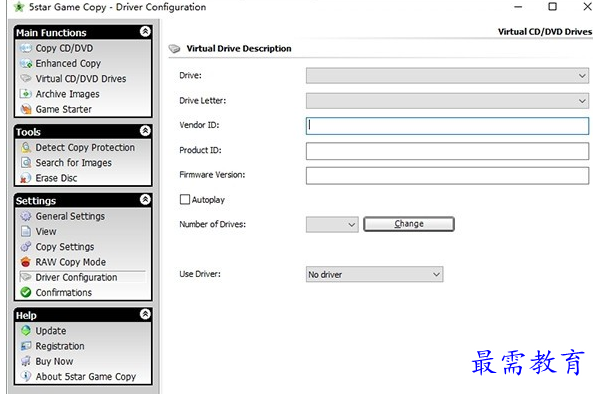The height and width of the screenshot is (394, 593).
Task: Click the Search for Images icon
Action: (26, 163)
